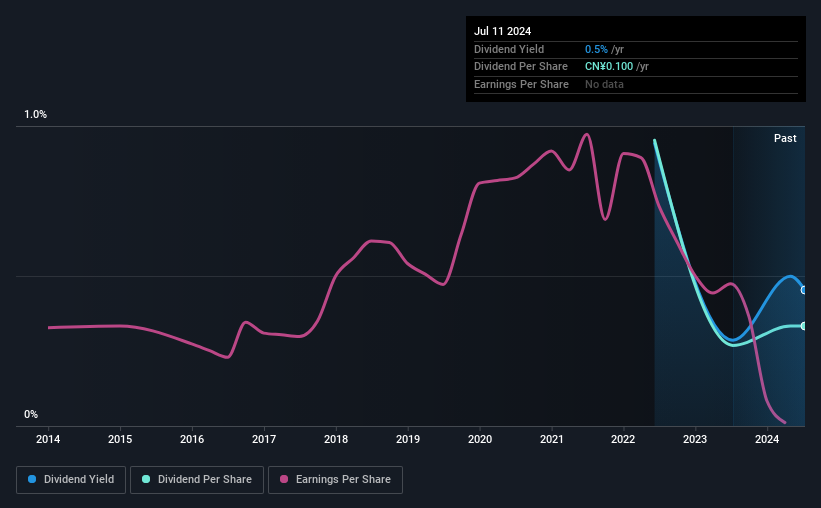Select the 2022 x-axis label
Screen dimensions: 821x508
coord(623,439)
